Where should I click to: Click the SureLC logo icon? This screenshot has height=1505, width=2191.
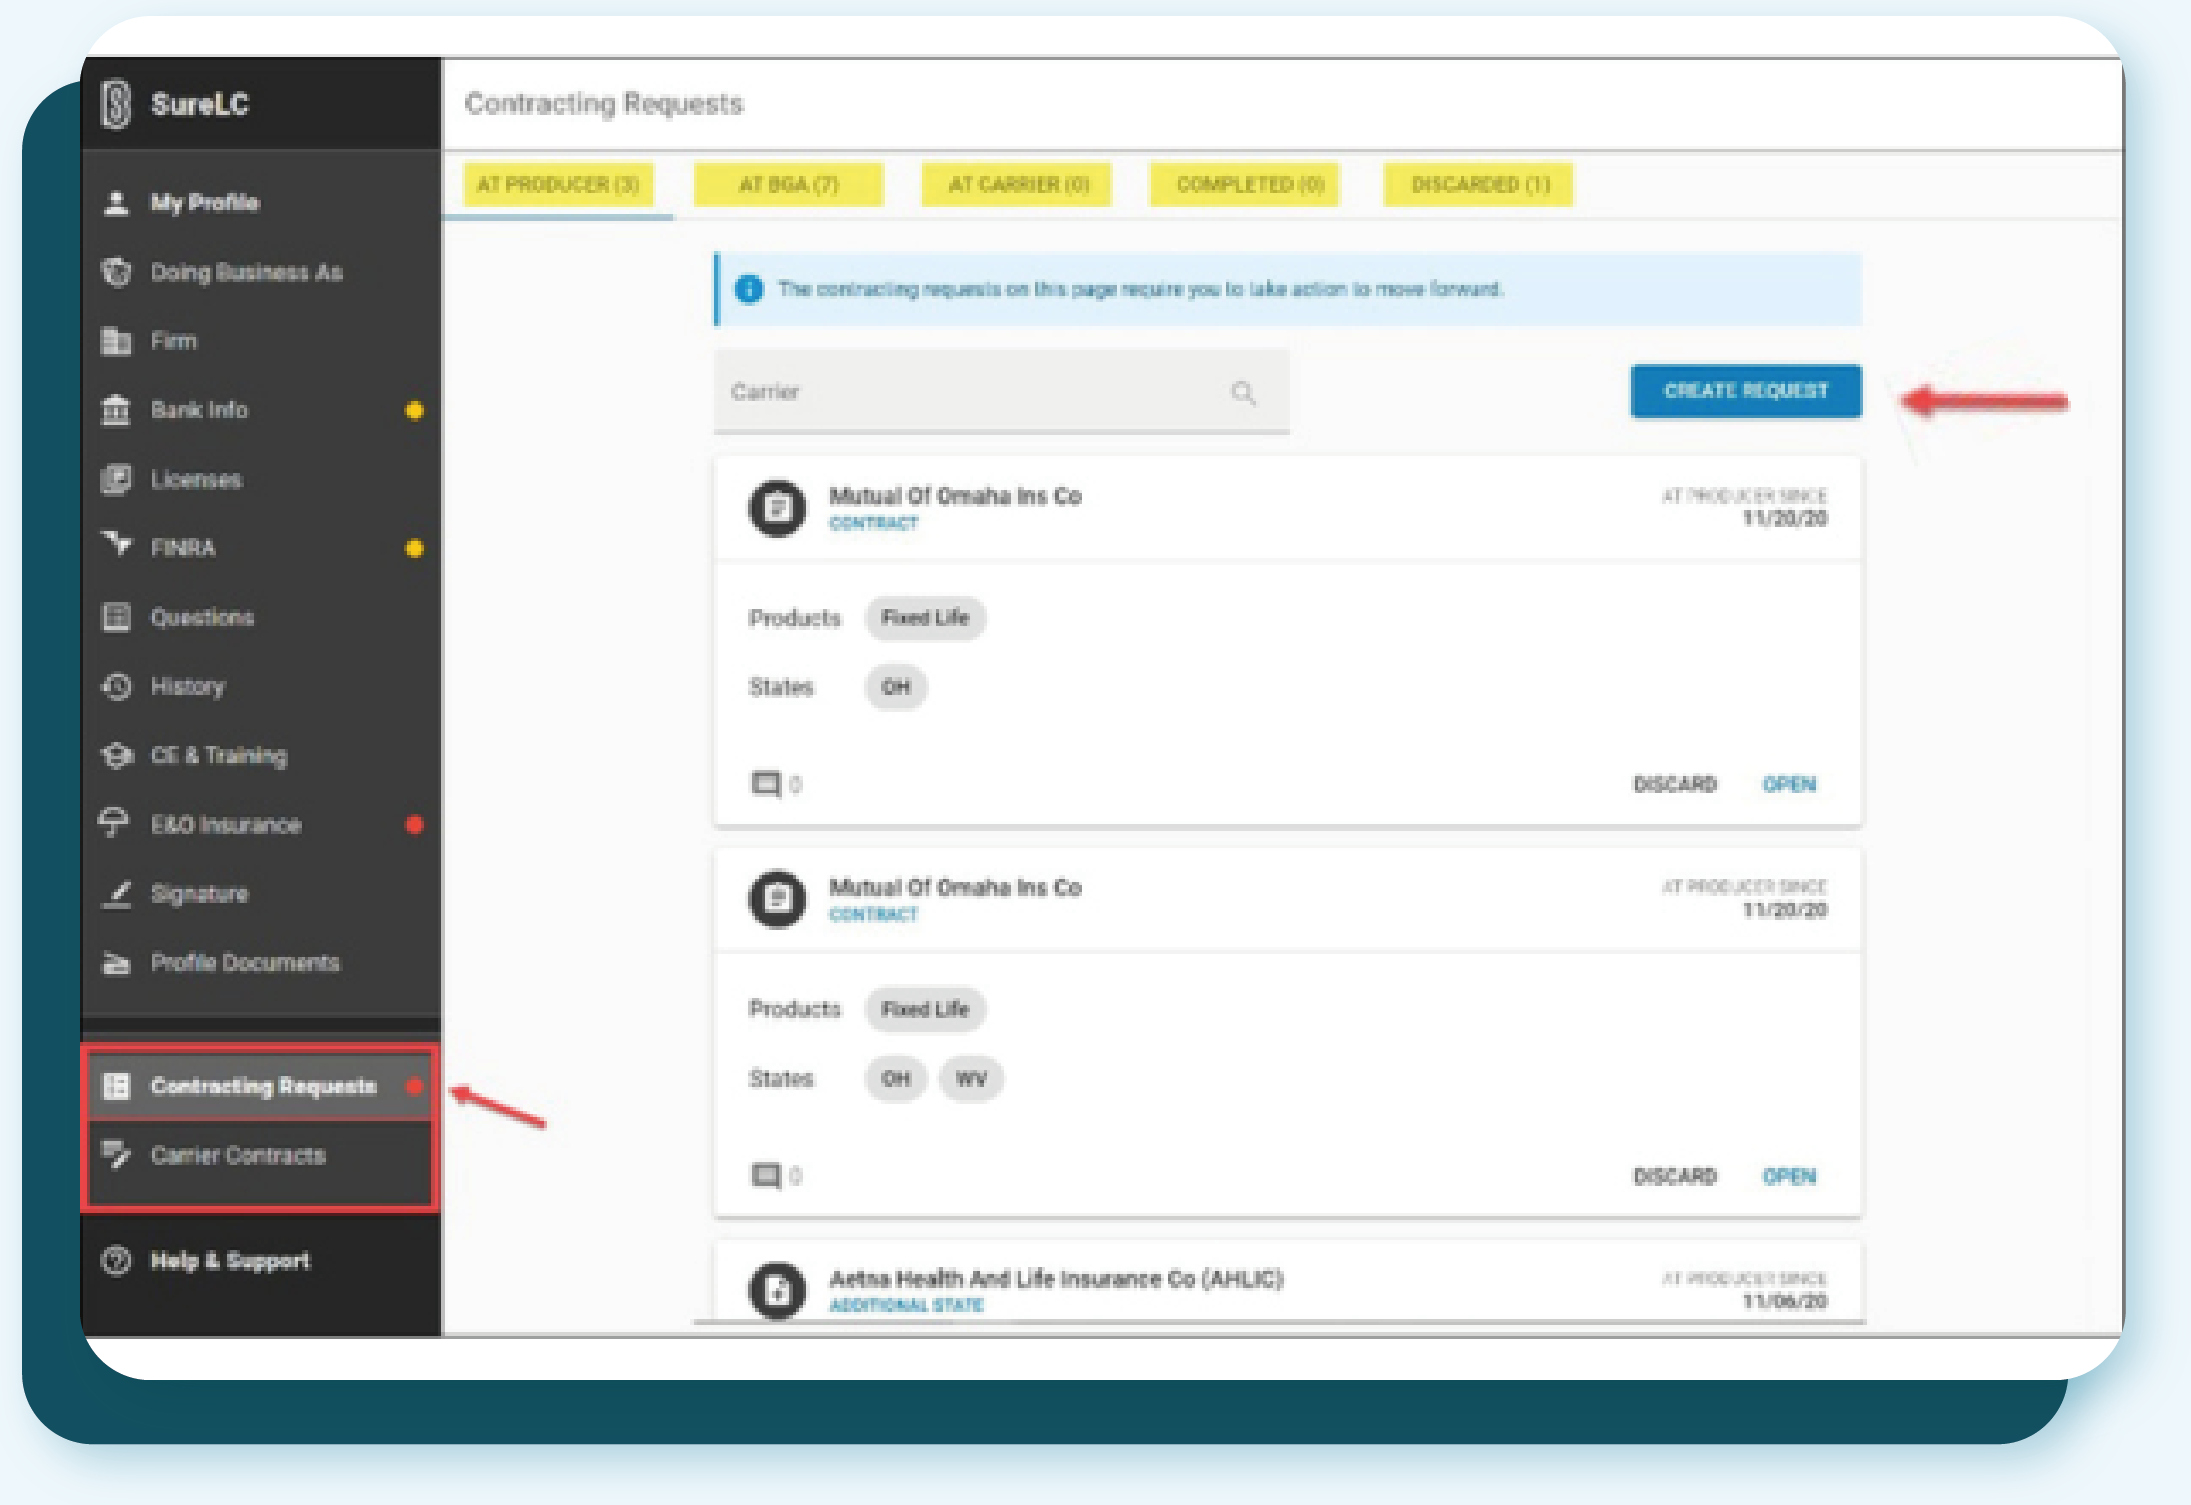click(x=117, y=104)
